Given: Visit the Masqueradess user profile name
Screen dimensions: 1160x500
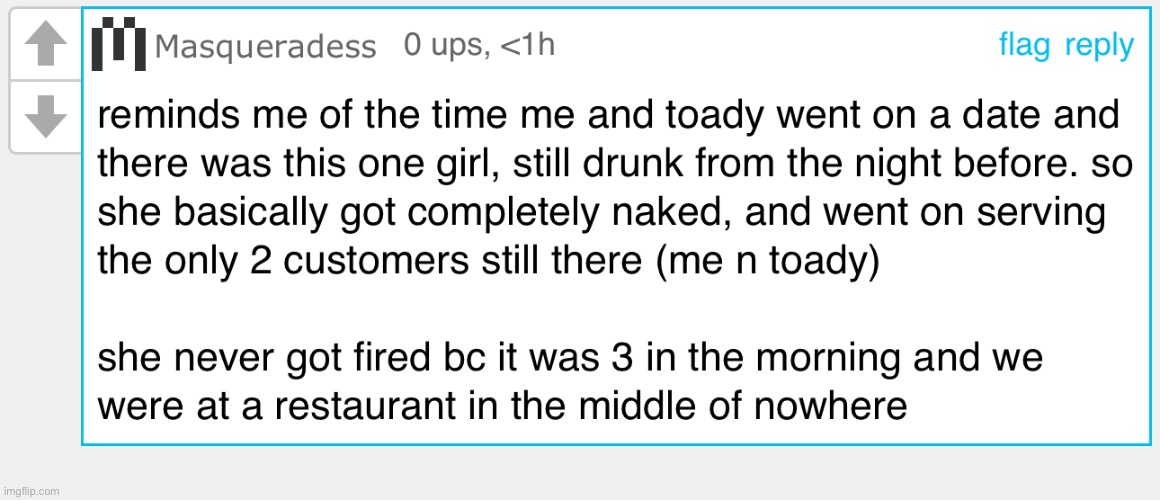Looking at the screenshot, I should pyautogui.click(x=266, y=47).
